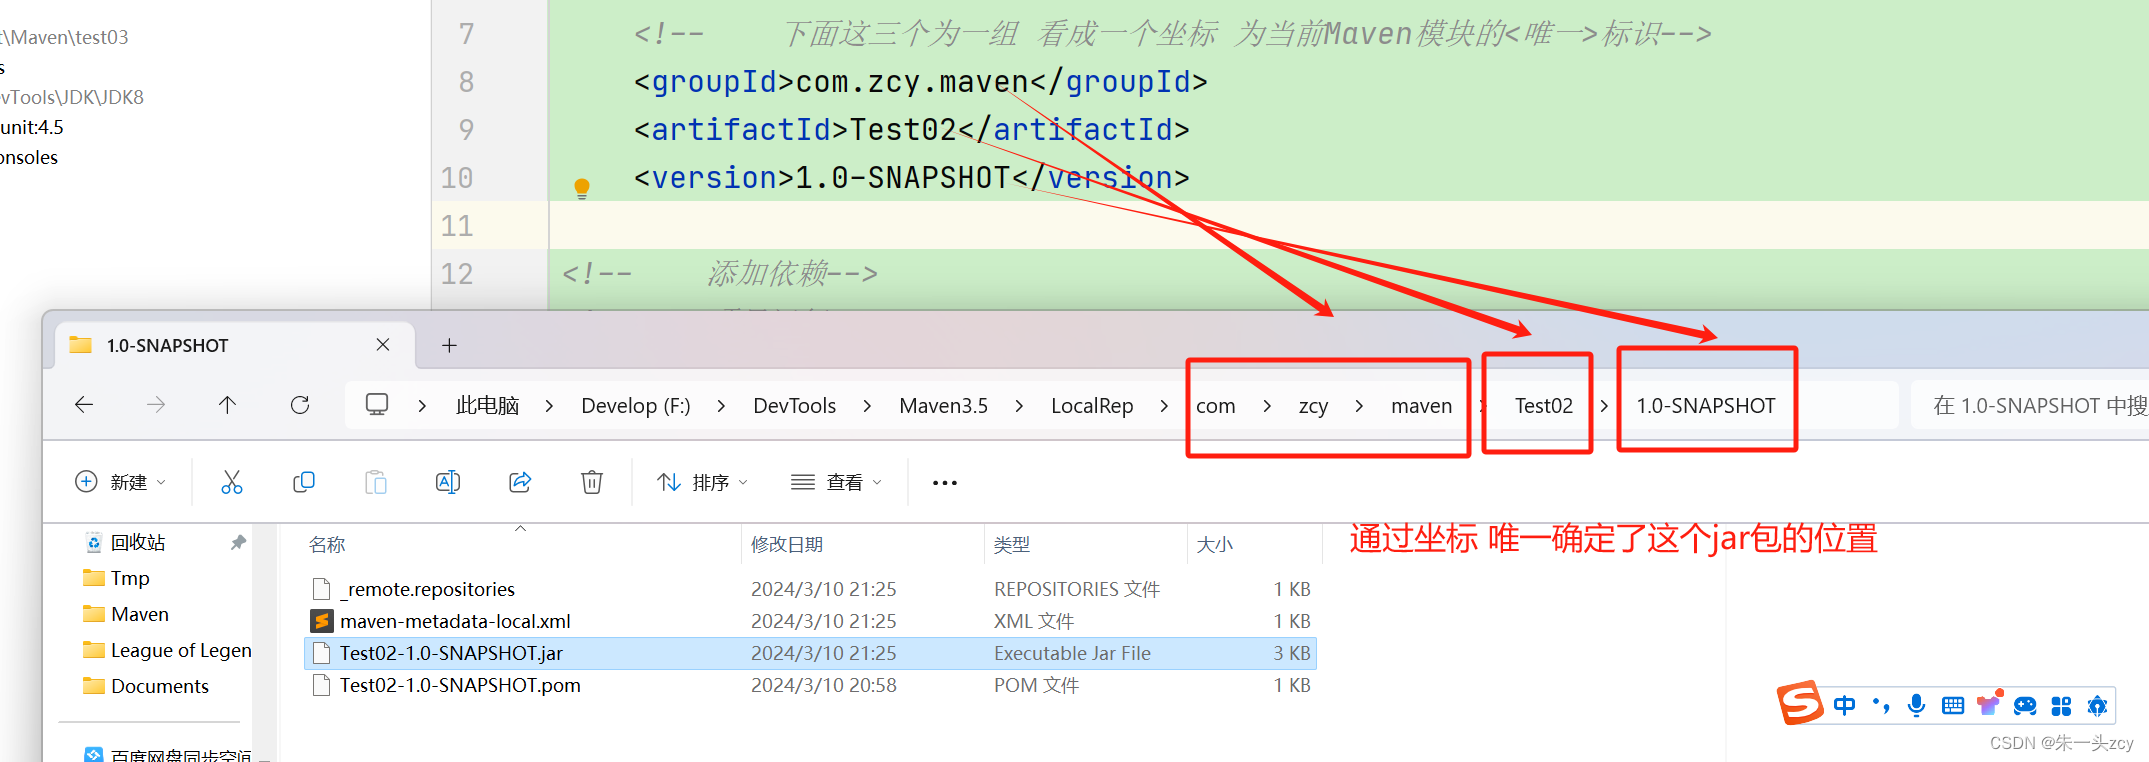2149x762 pixels.
Task: Go up one folder level
Action: [x=228, y=405]
